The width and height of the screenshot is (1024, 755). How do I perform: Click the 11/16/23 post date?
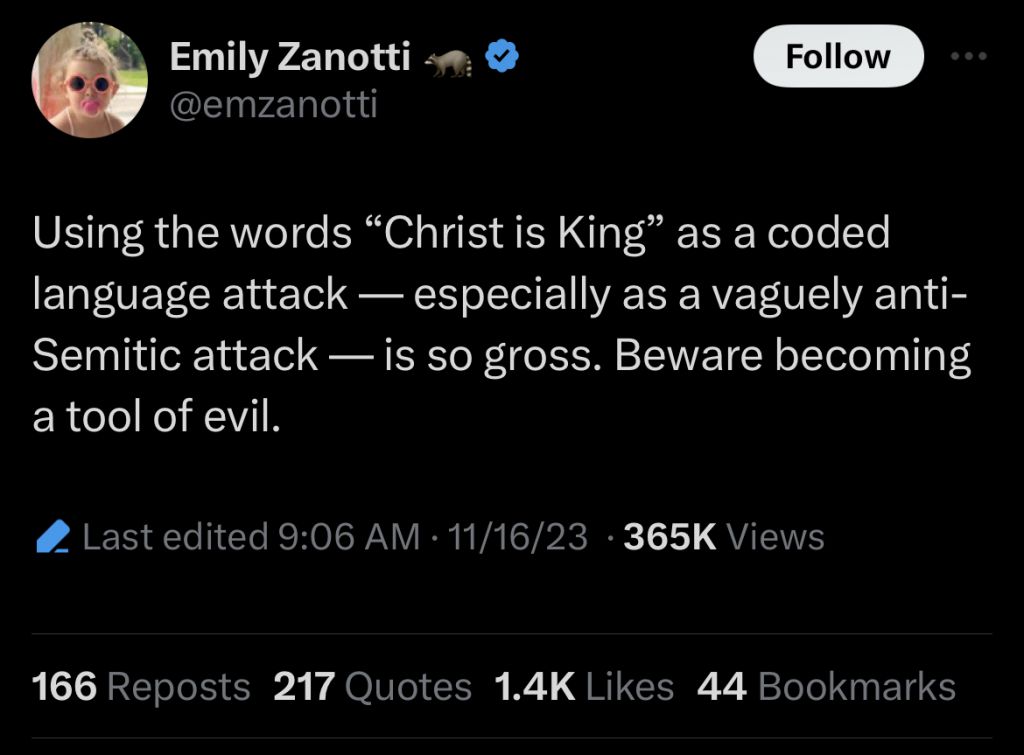pyautogui.click(x=518, y=538)
